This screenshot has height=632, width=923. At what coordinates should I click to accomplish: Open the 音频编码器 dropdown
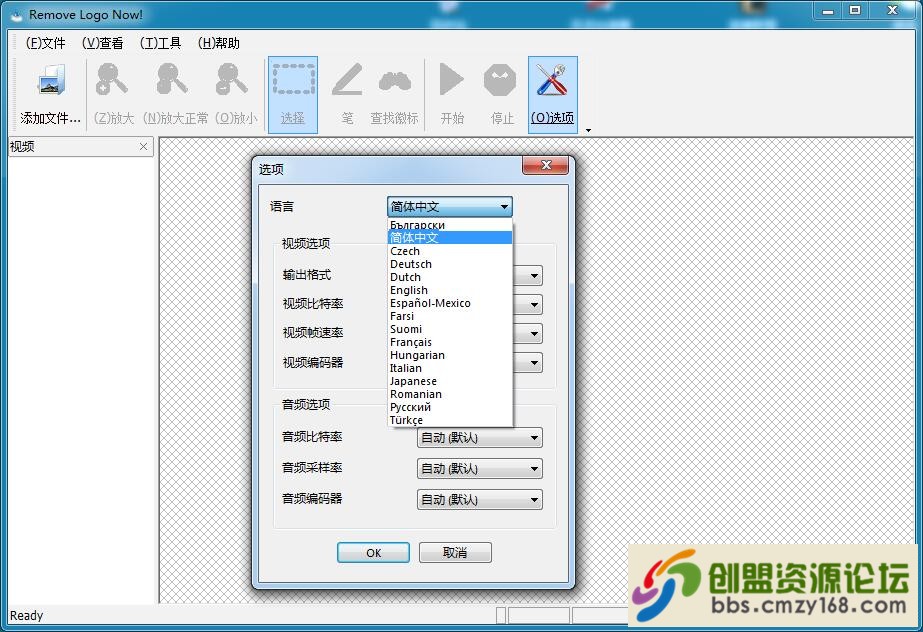[x=480, y=500]
